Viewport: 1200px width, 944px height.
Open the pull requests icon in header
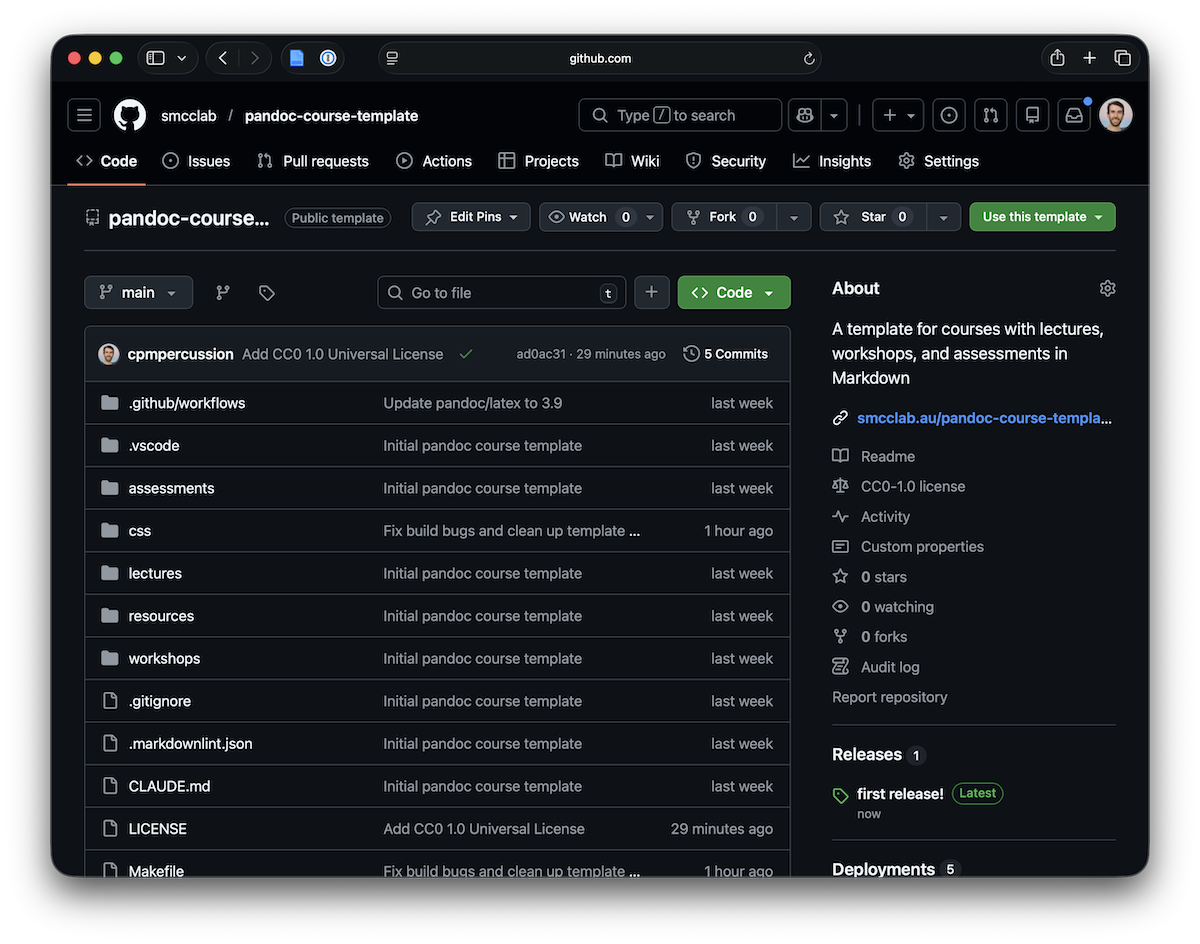pyautogui.click(x=990, y=114)
